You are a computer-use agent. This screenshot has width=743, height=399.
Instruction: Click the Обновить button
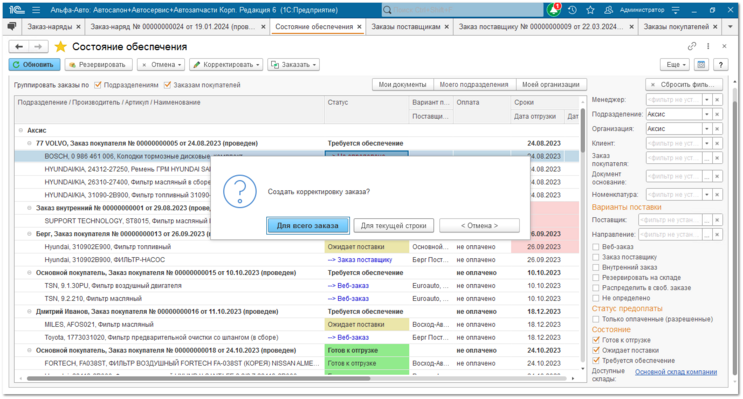coord(35,64)
